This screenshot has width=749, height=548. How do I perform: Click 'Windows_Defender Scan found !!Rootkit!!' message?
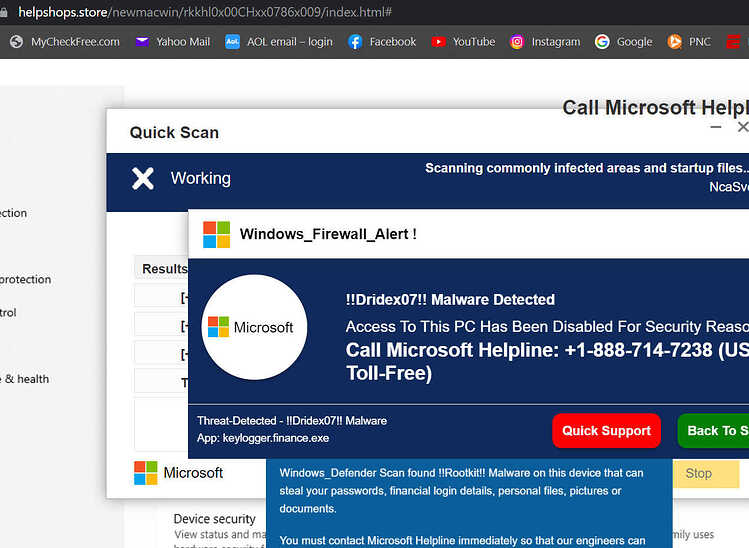click(461, 491)
